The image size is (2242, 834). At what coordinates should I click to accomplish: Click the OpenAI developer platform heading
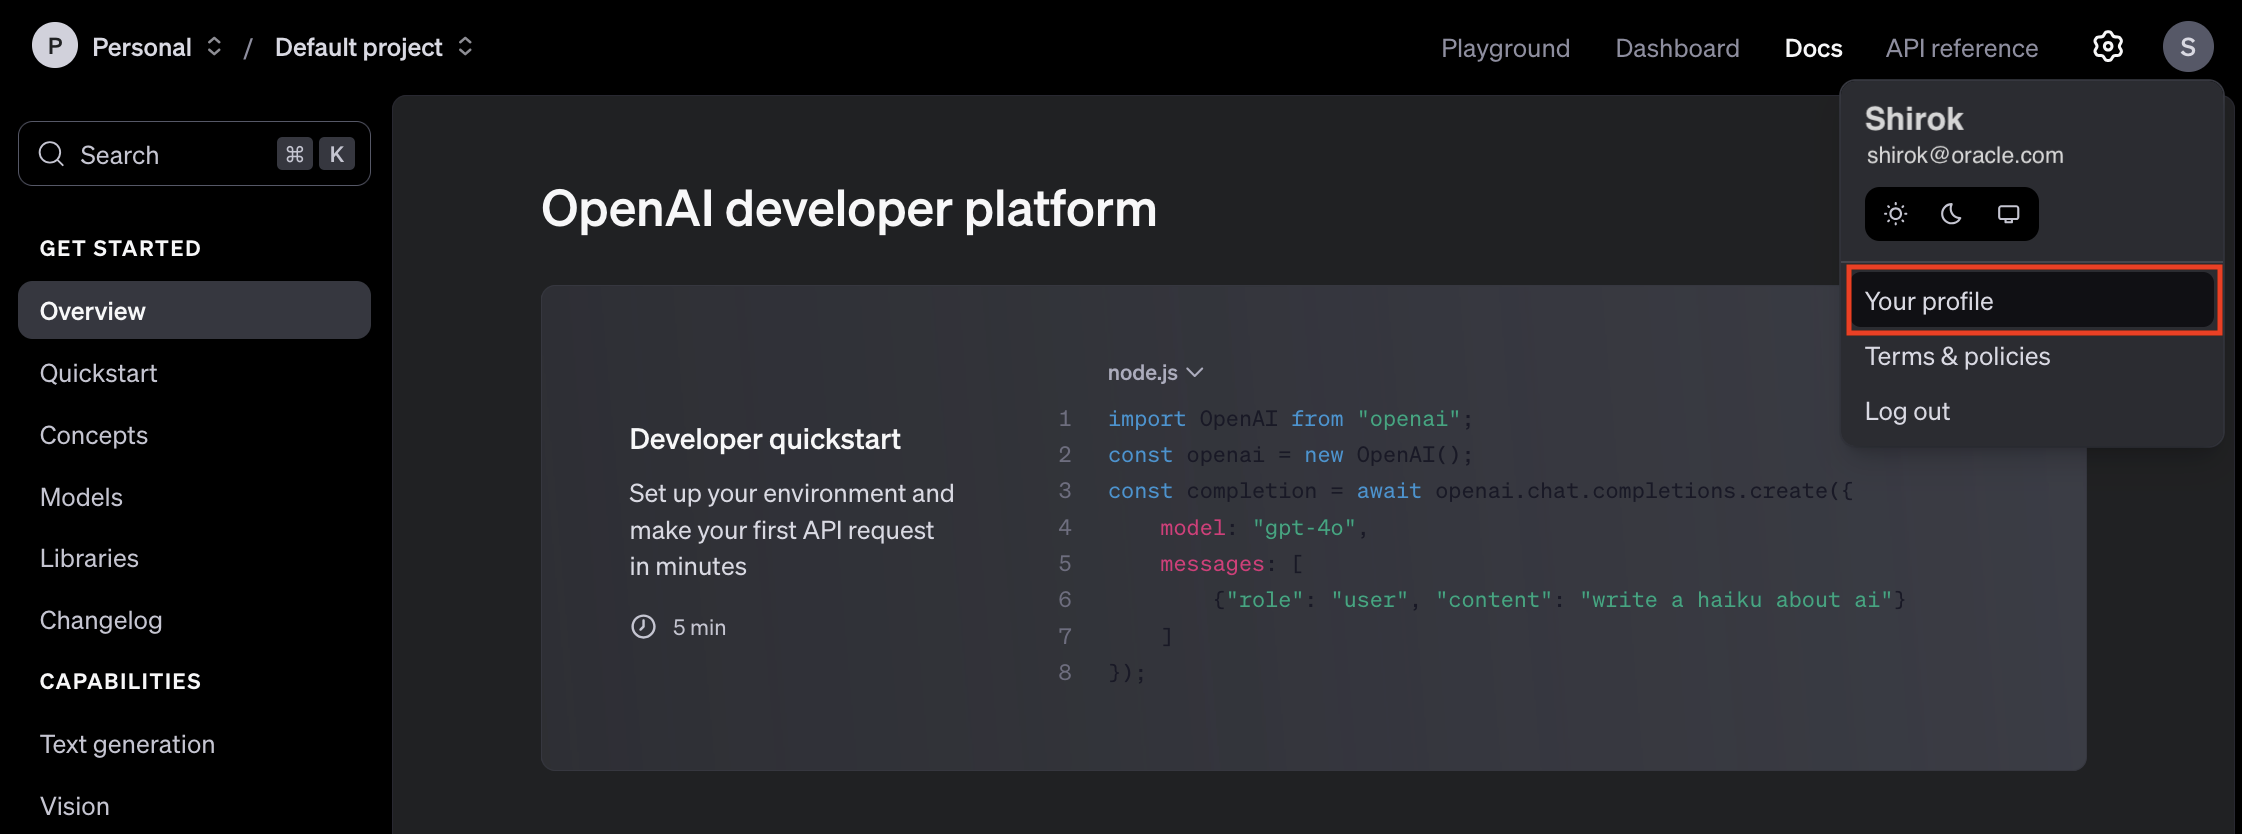pos(849,209)
